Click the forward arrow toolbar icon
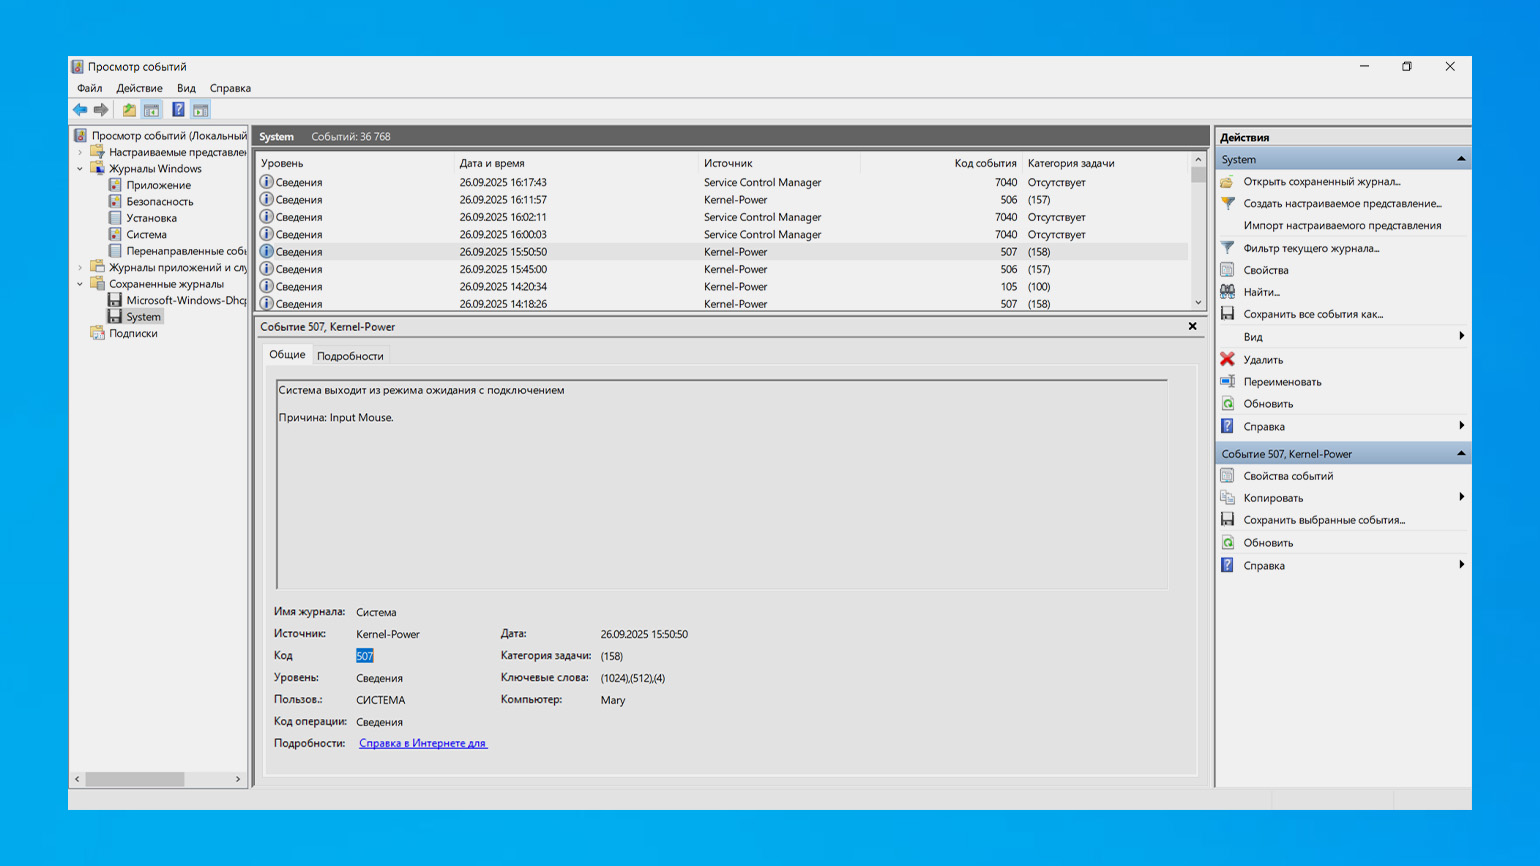1540x866 pixels. point(101,110)
